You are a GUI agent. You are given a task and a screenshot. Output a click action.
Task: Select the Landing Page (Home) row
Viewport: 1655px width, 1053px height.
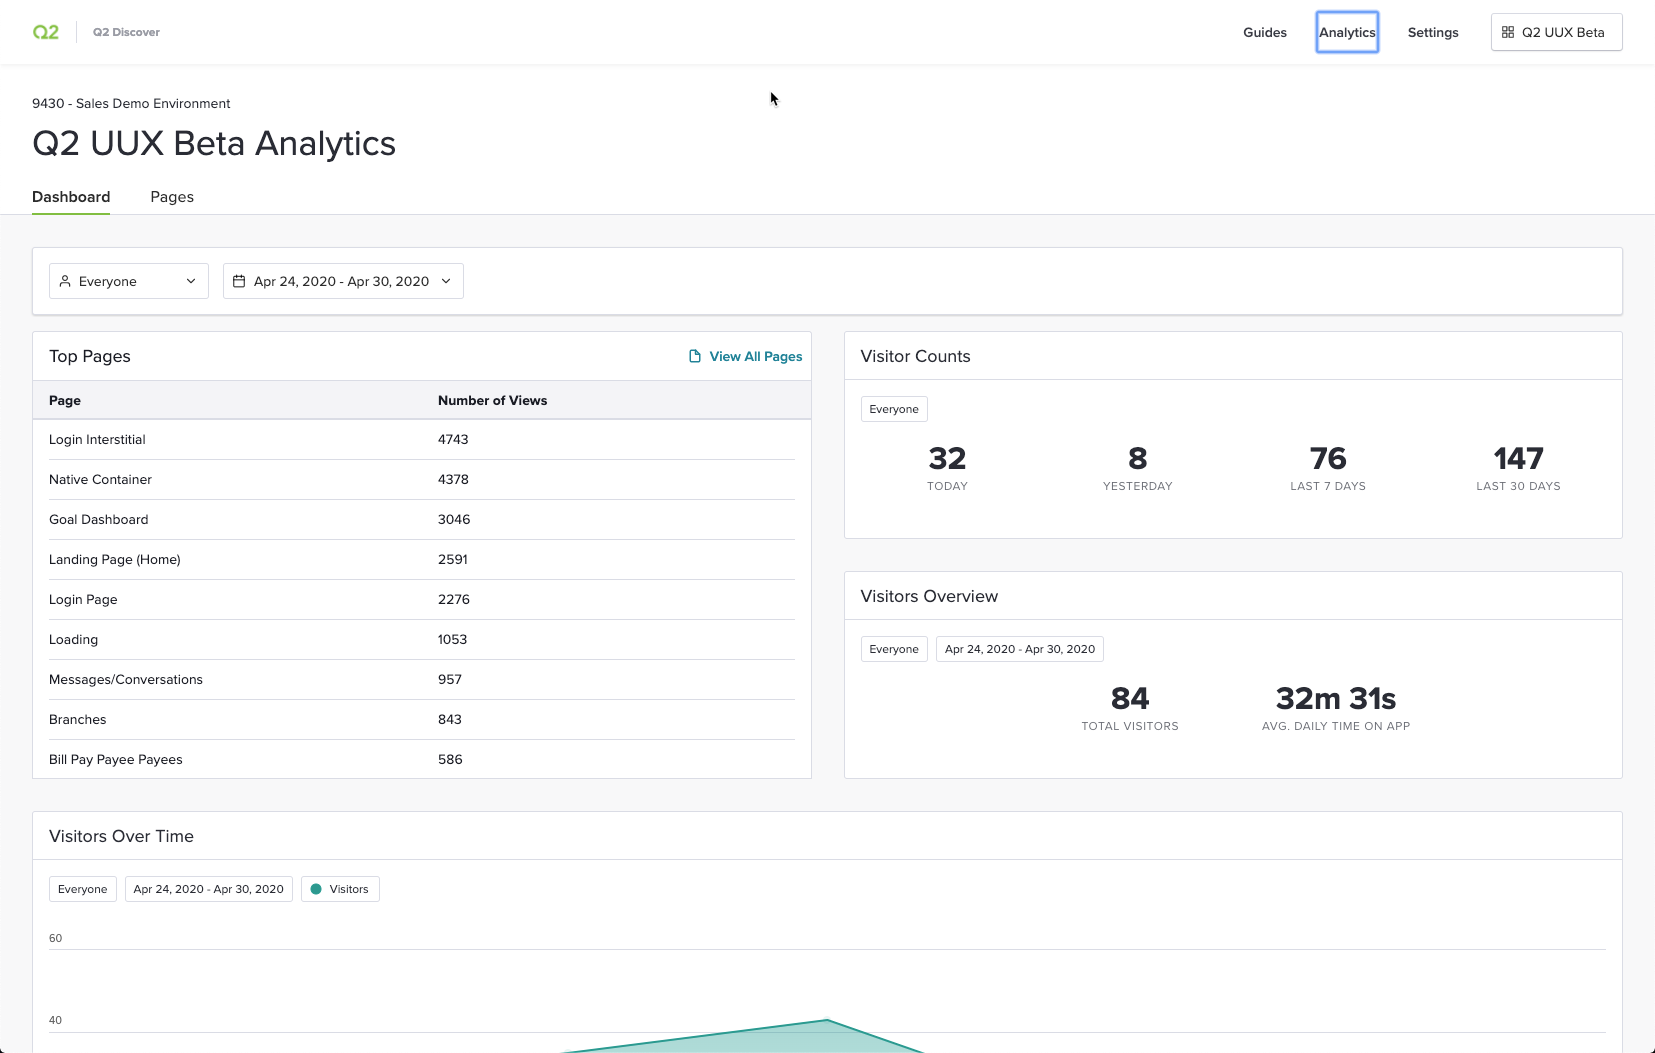pyautogui.click(x=422, y=560)
